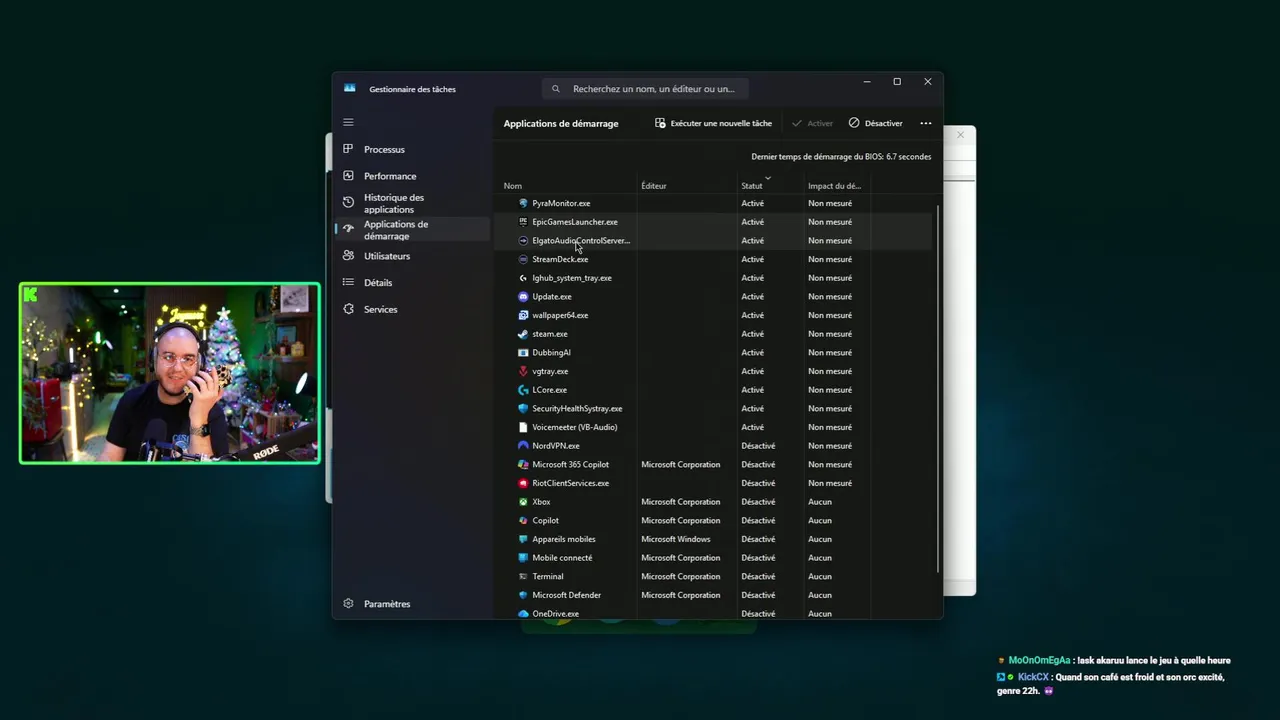
Task: Click the Xbox app icon
Action: (523, 502)
